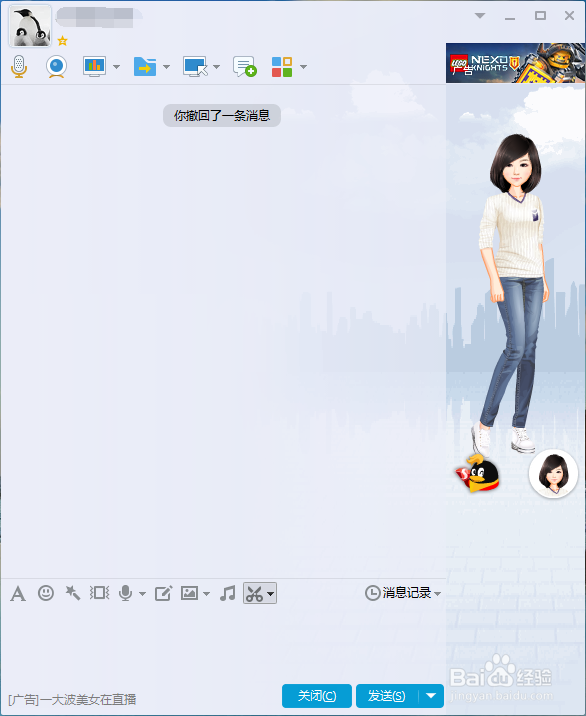Maximize the chat window

pos(540,16)
